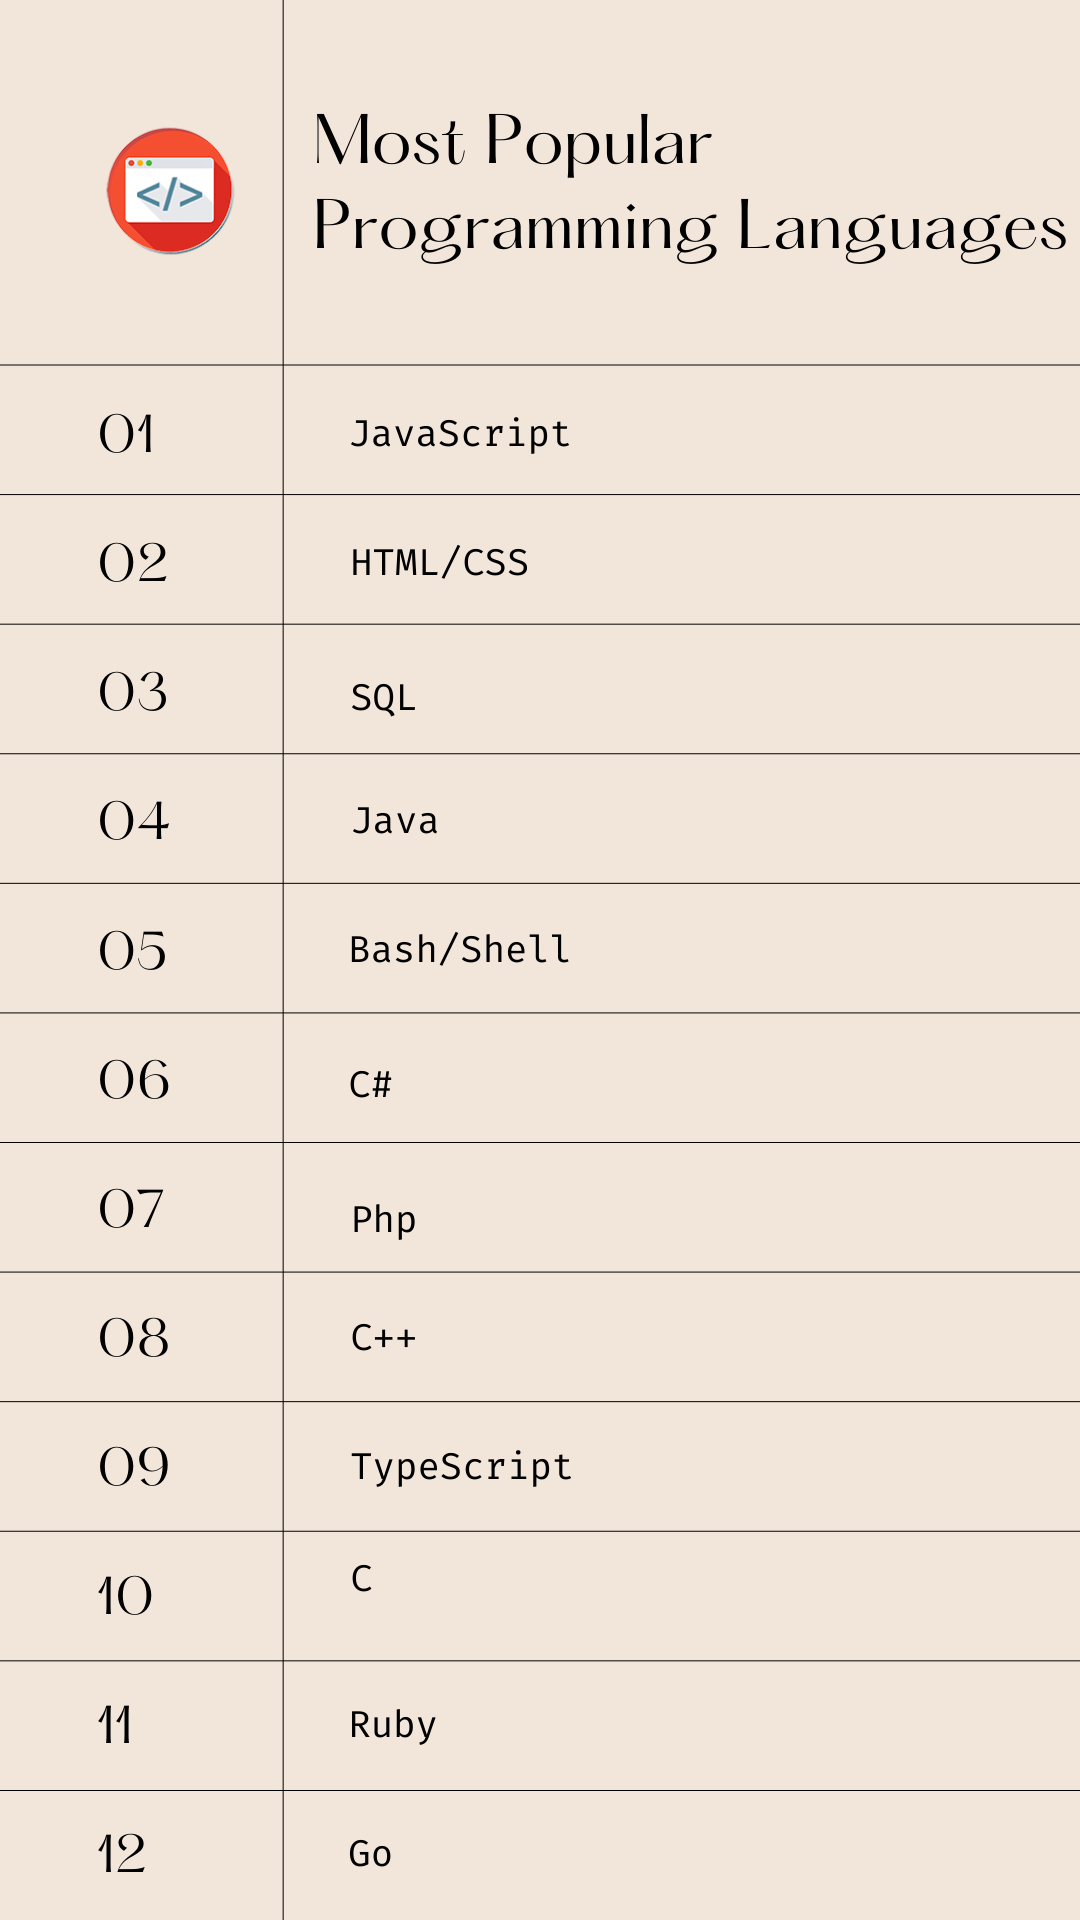Select the Ruby language label

point(393,1725)
